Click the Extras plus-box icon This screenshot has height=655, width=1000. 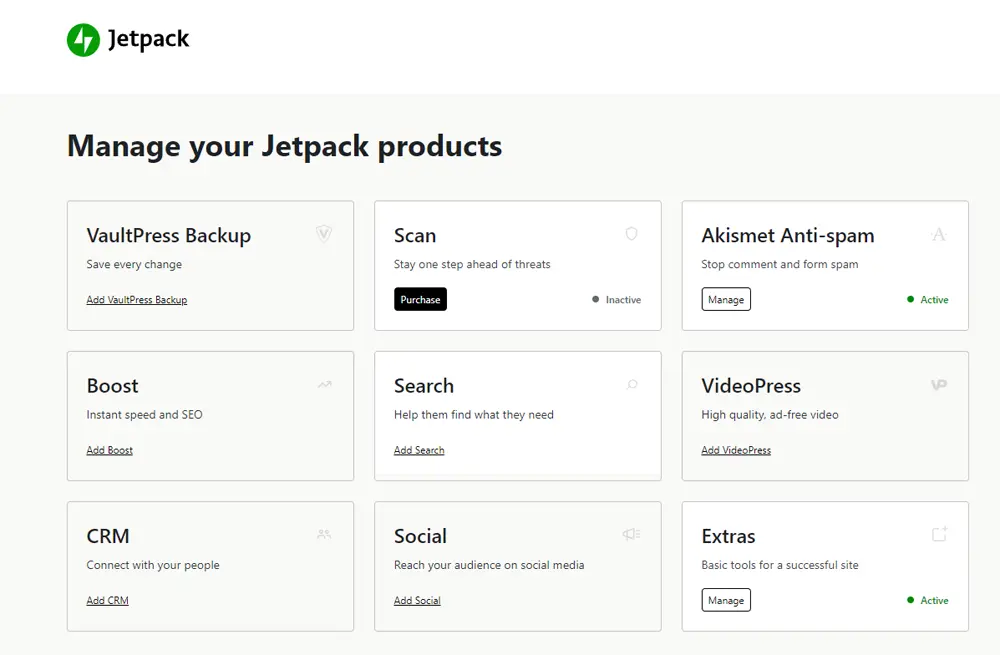click(939, 534)
